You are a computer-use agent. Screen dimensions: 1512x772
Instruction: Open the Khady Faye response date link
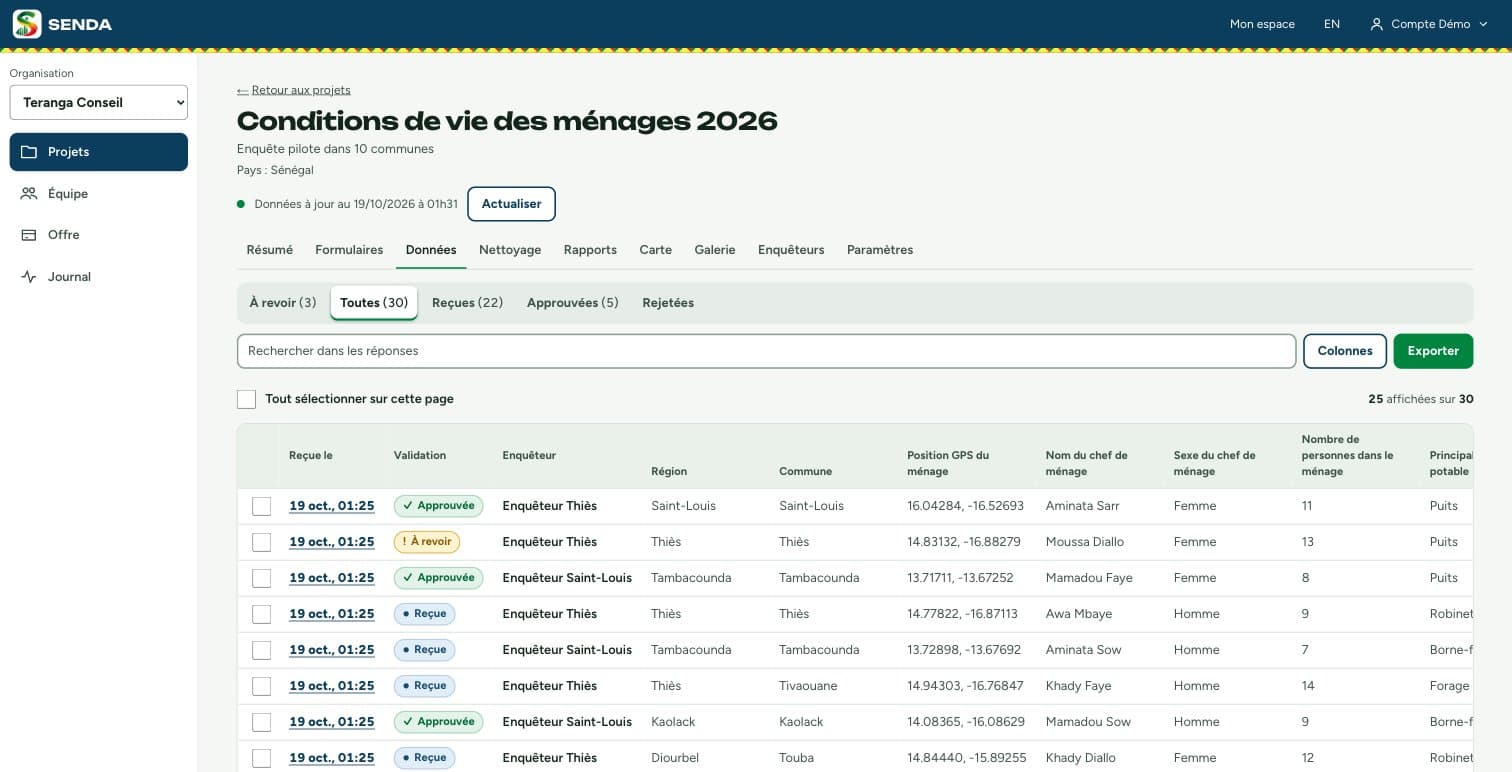tap(332, 686)
